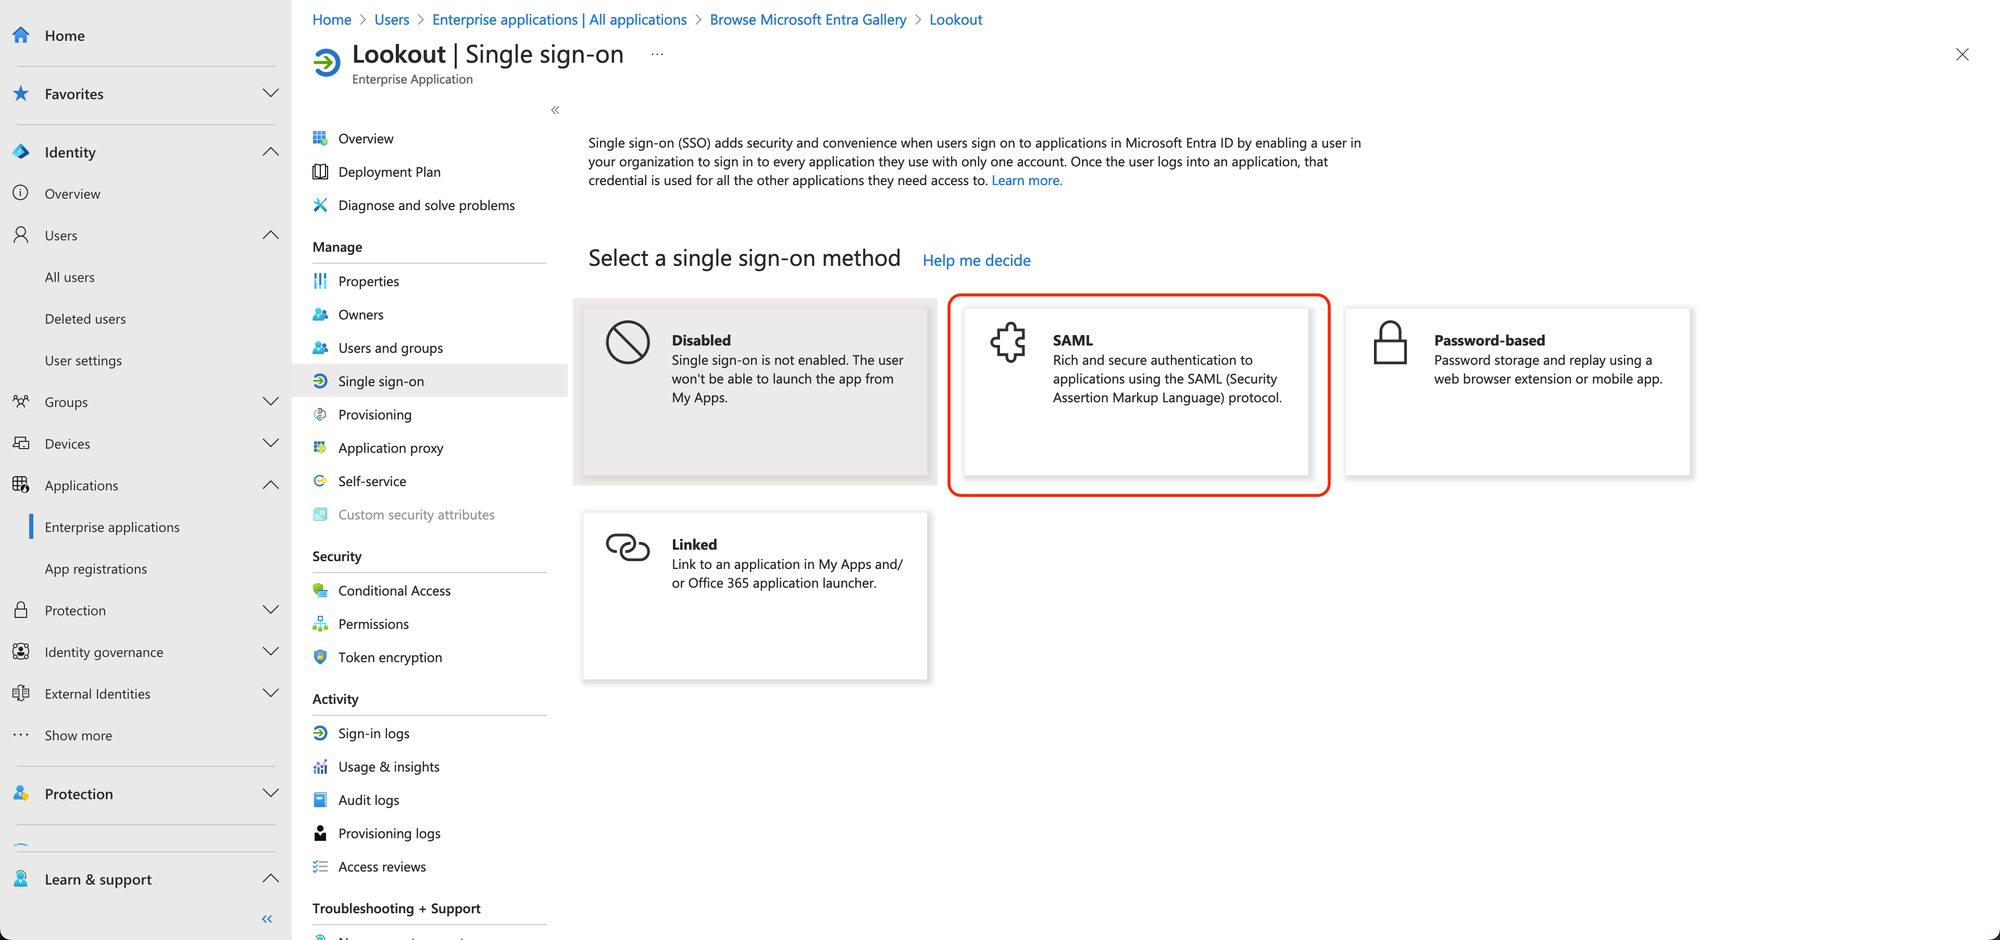Open the Help me decide link
Image resolution: width=2000 pixels, height=940 pixels.
point(976,260)
